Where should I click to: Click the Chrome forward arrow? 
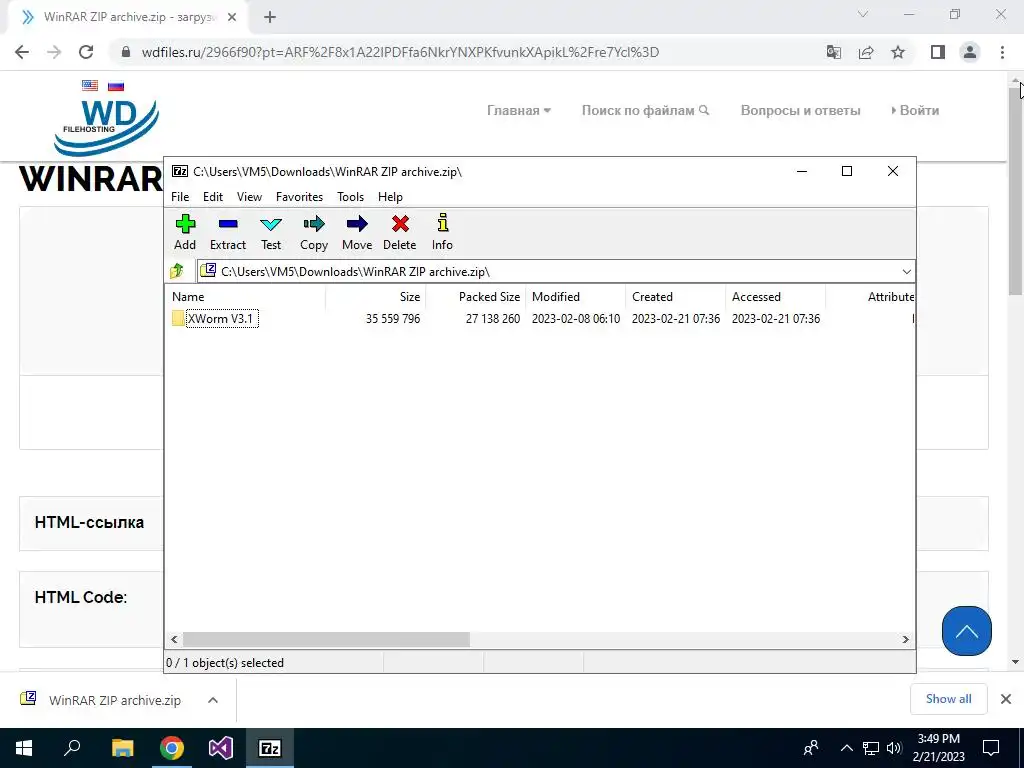tap(54, 52)
